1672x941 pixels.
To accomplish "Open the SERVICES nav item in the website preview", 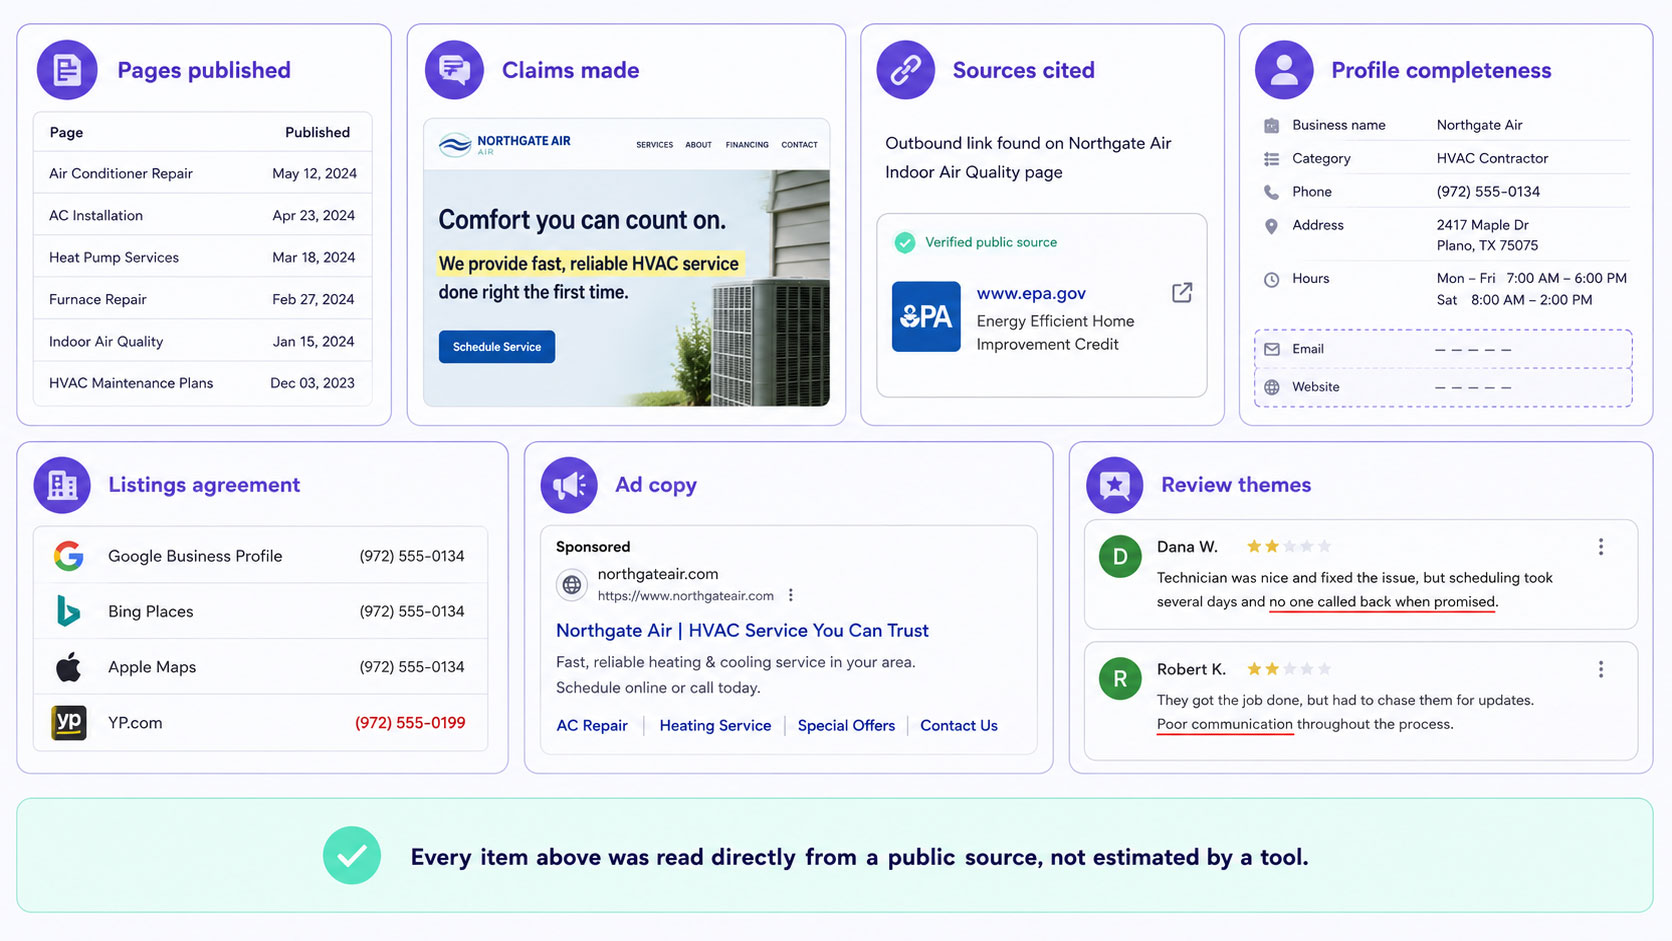I will (x=655, y=145).
